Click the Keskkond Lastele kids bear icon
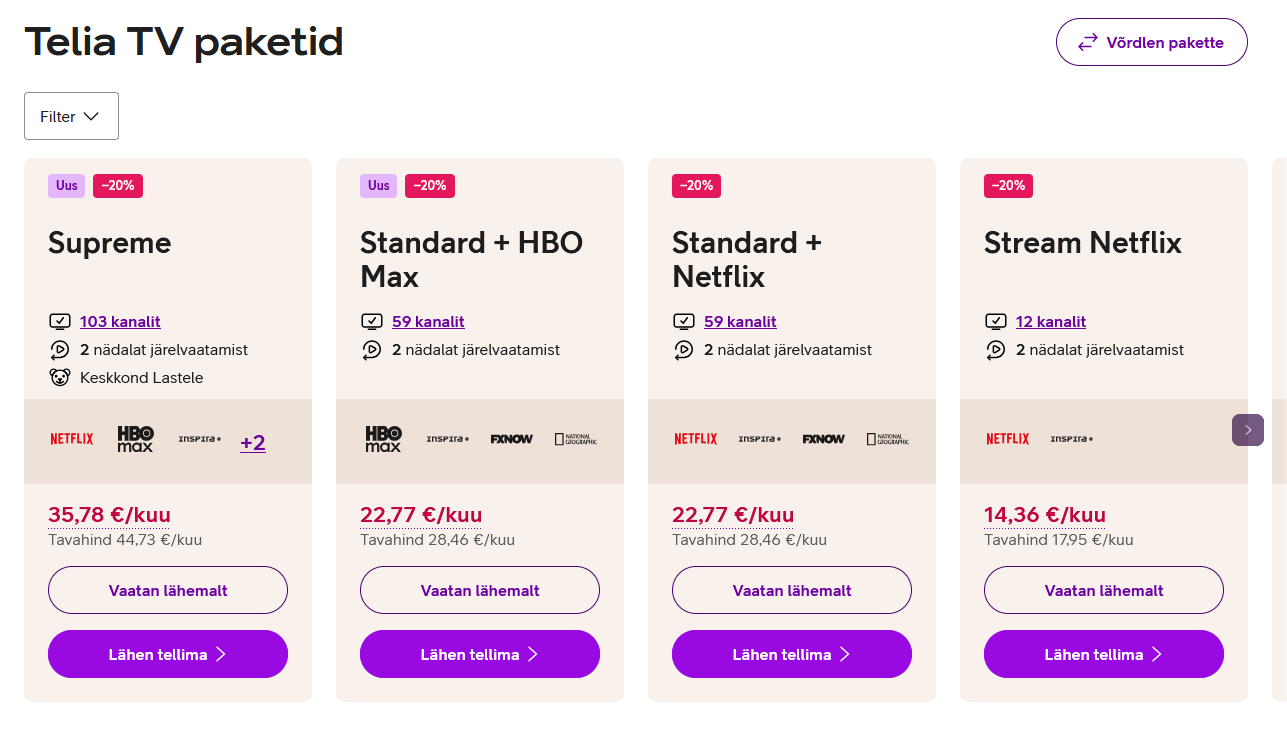This screenshot has width=1287, height=751. (60, 378)
